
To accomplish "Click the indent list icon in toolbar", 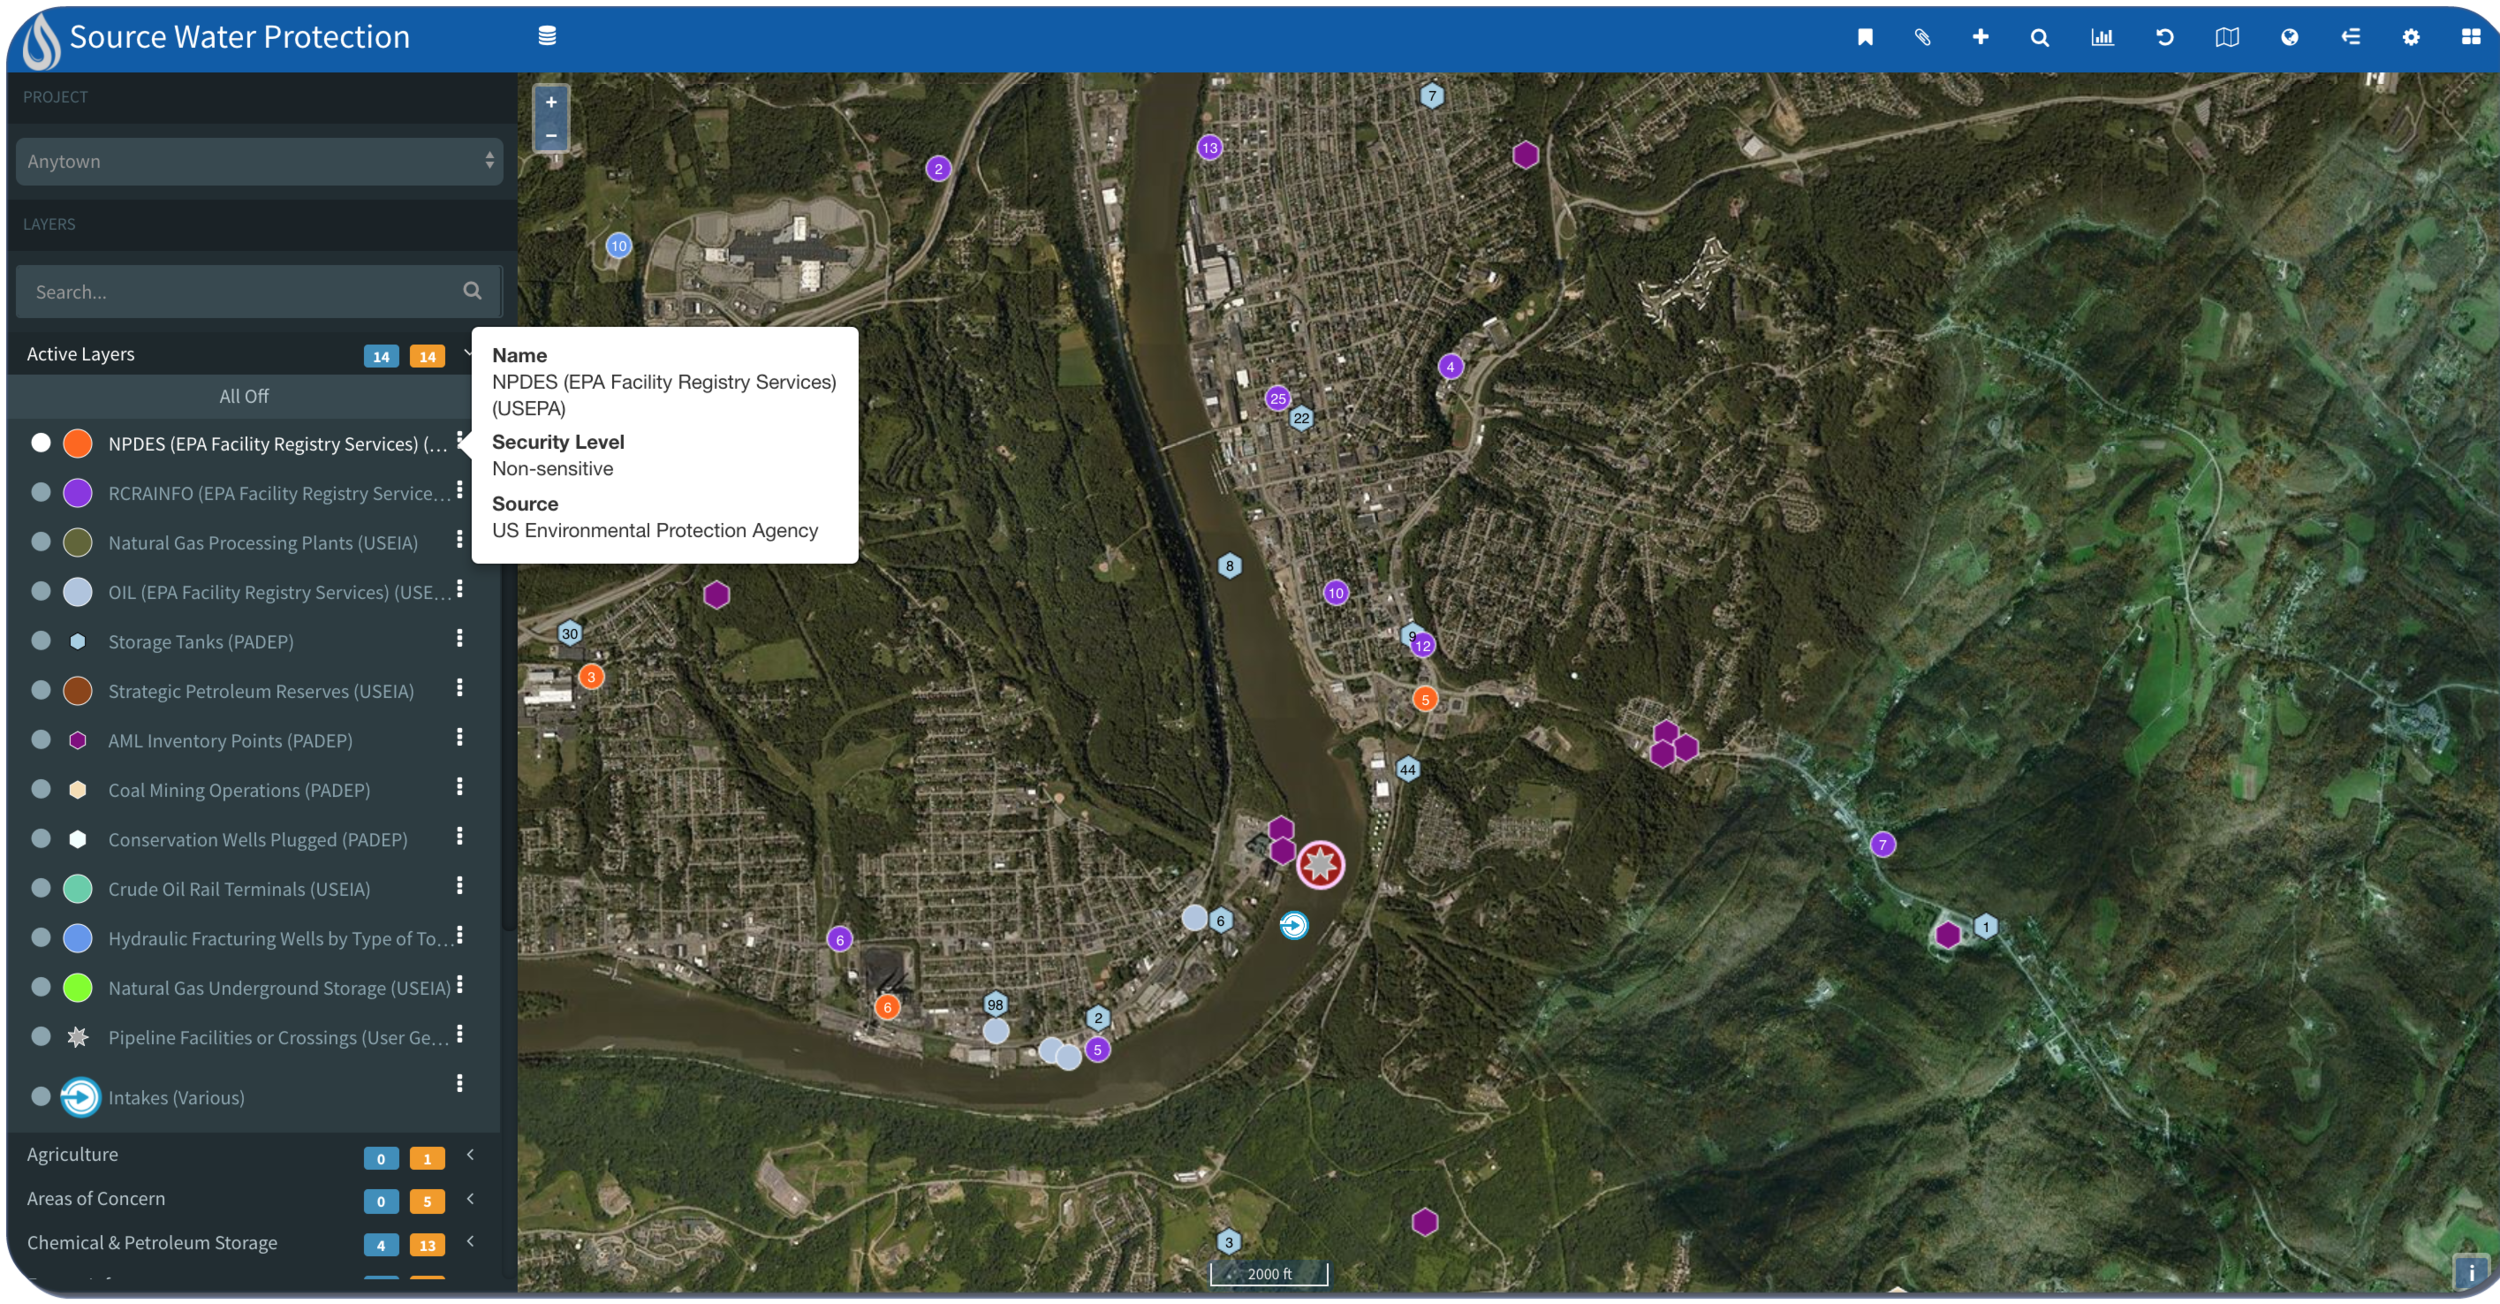I will pyautogui.click(x=2350, y=37).
